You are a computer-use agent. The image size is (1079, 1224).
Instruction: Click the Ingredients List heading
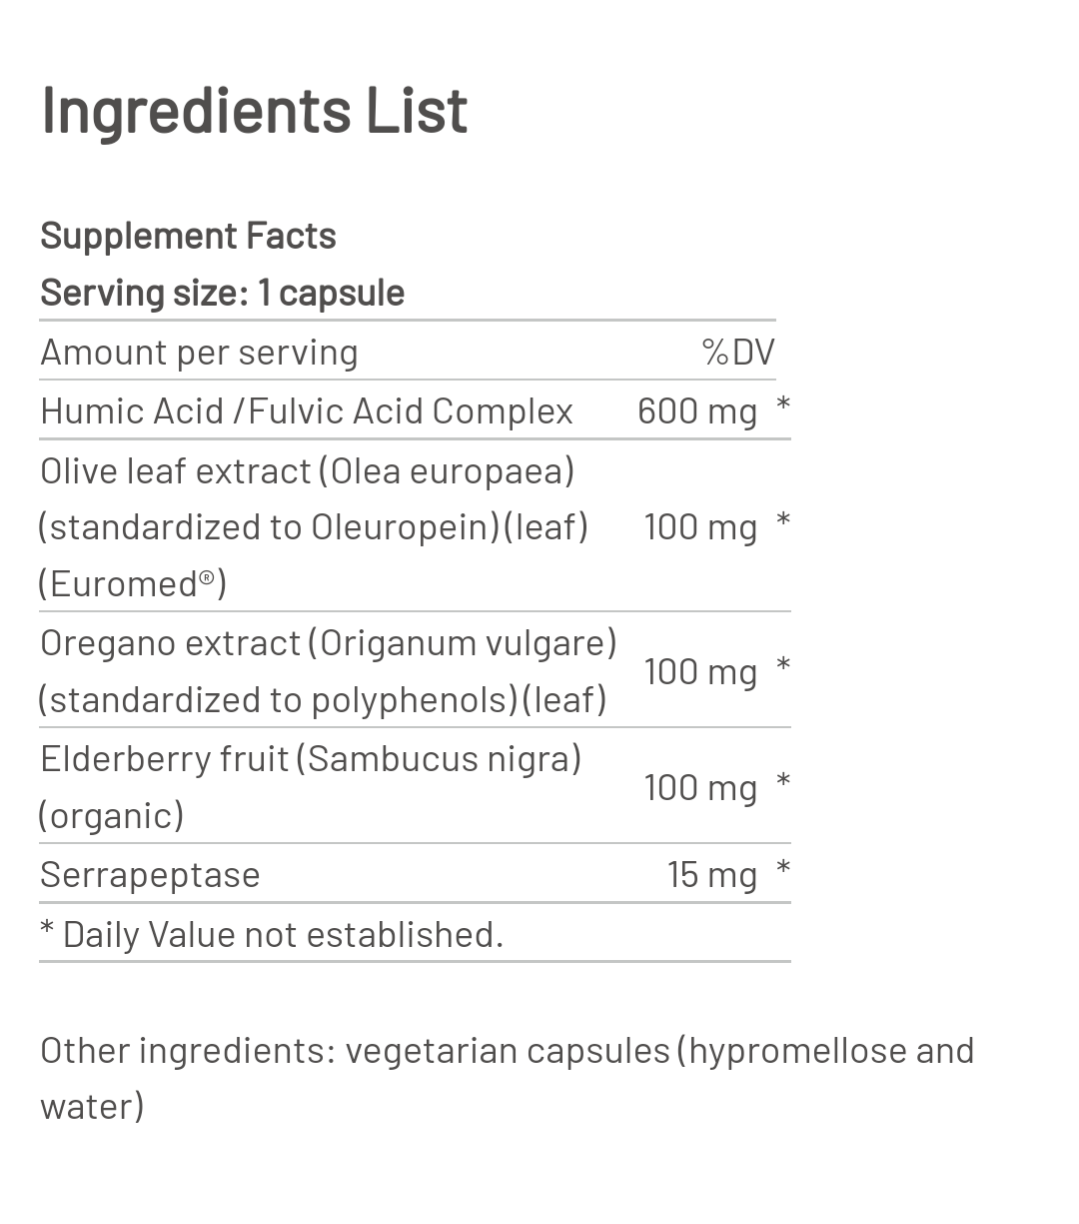(x=254, y=111)
